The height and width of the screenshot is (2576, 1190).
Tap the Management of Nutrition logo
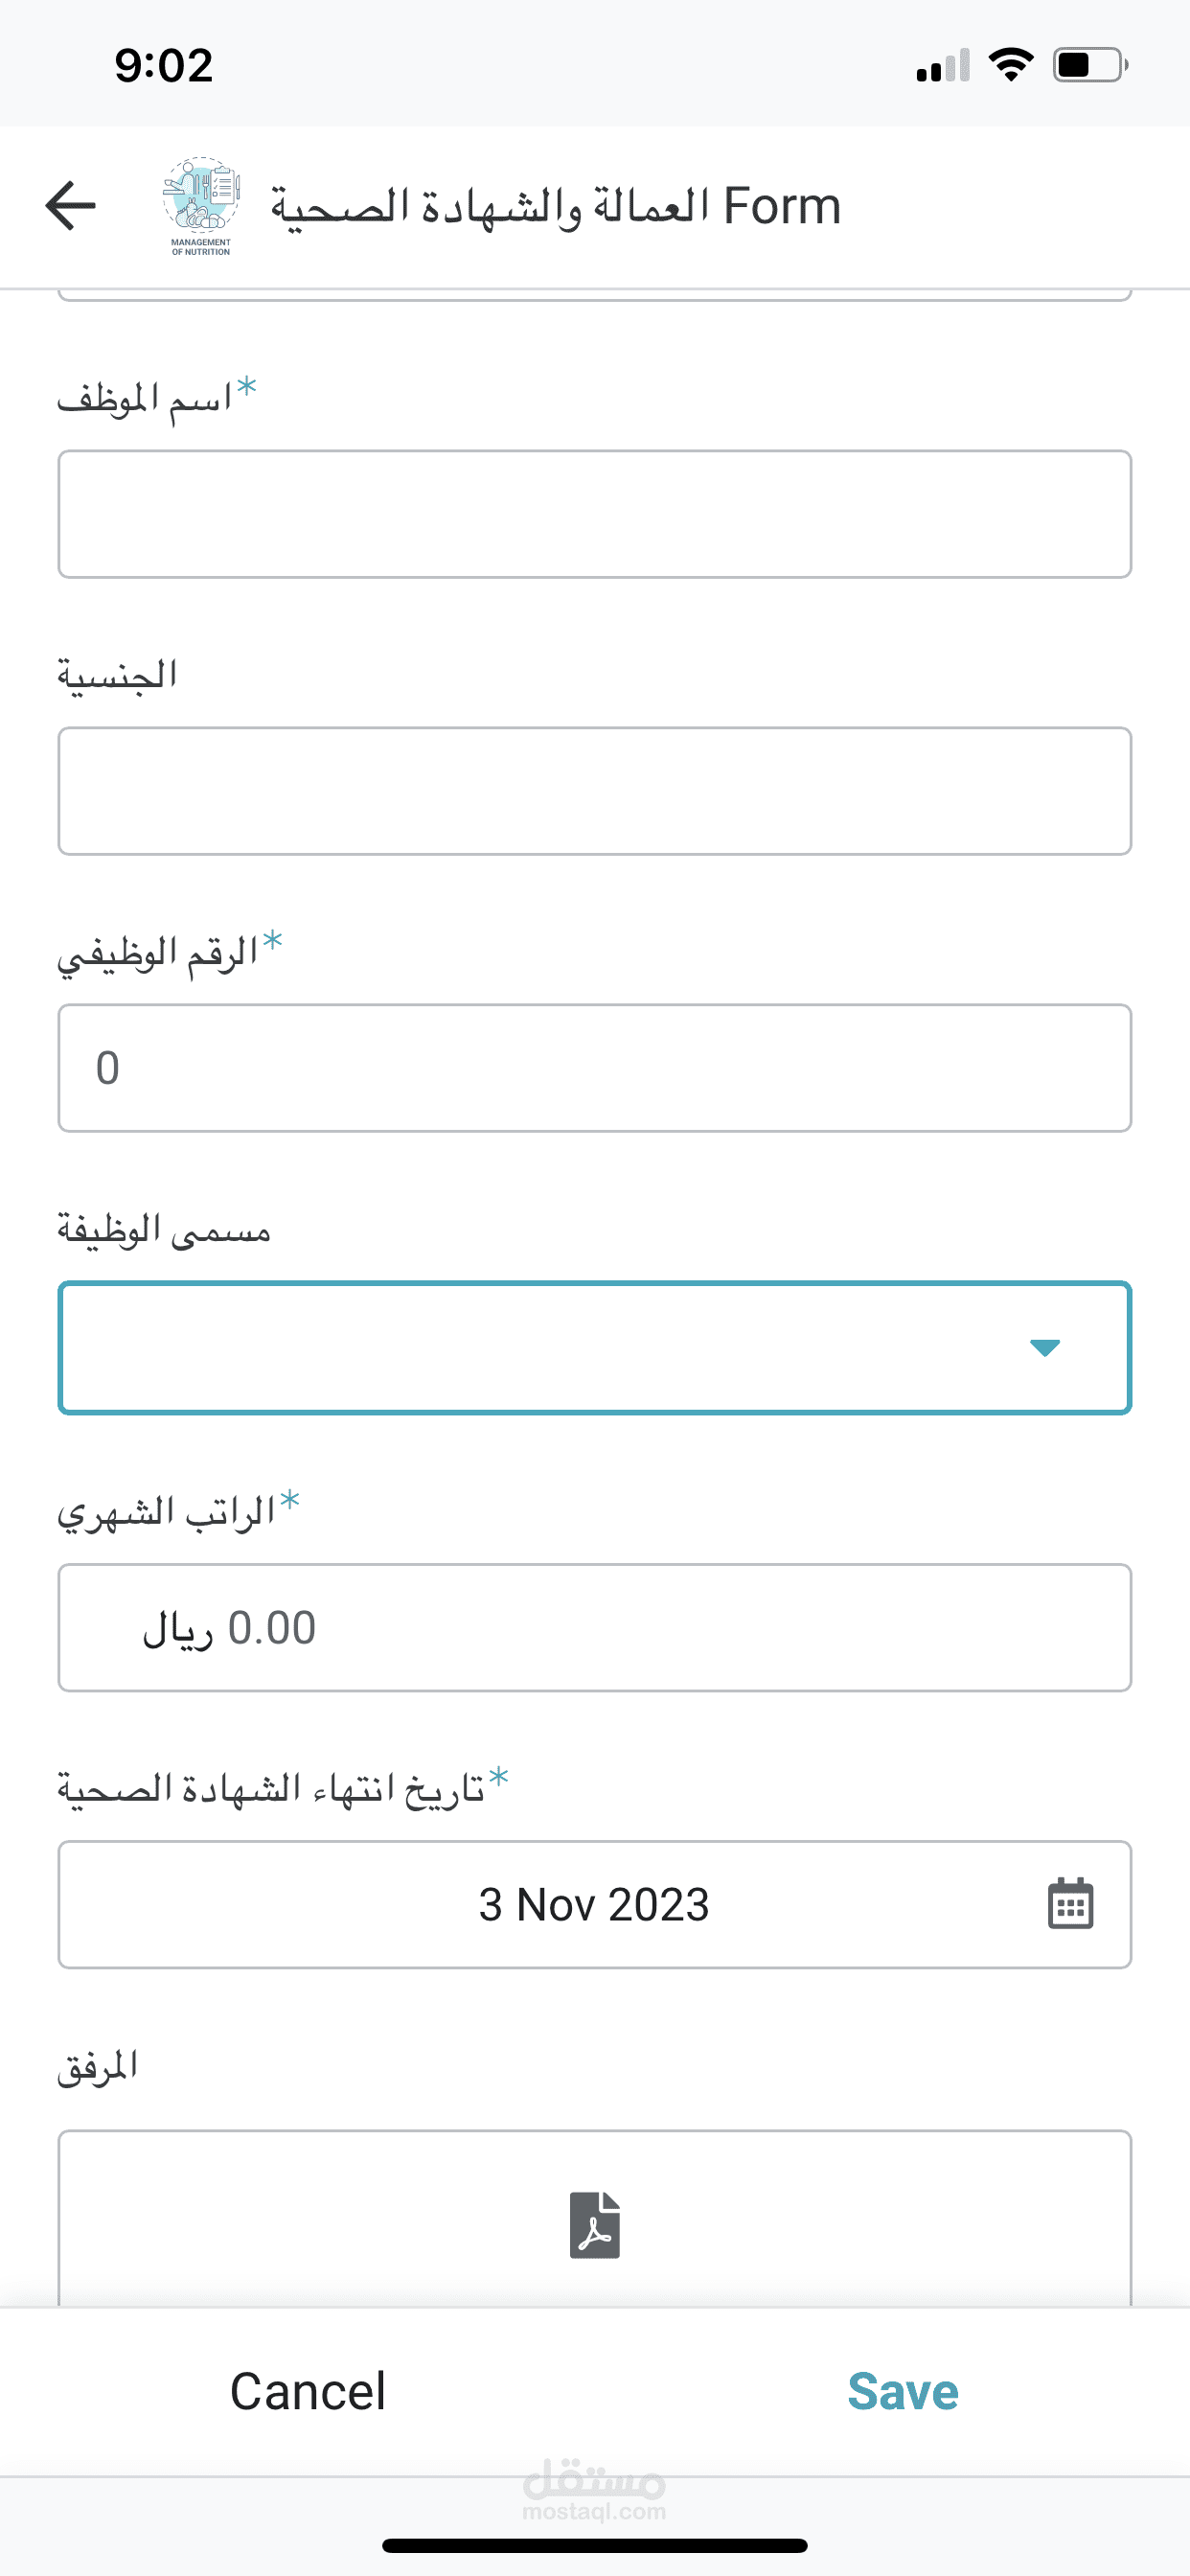(x=201, y=205)
